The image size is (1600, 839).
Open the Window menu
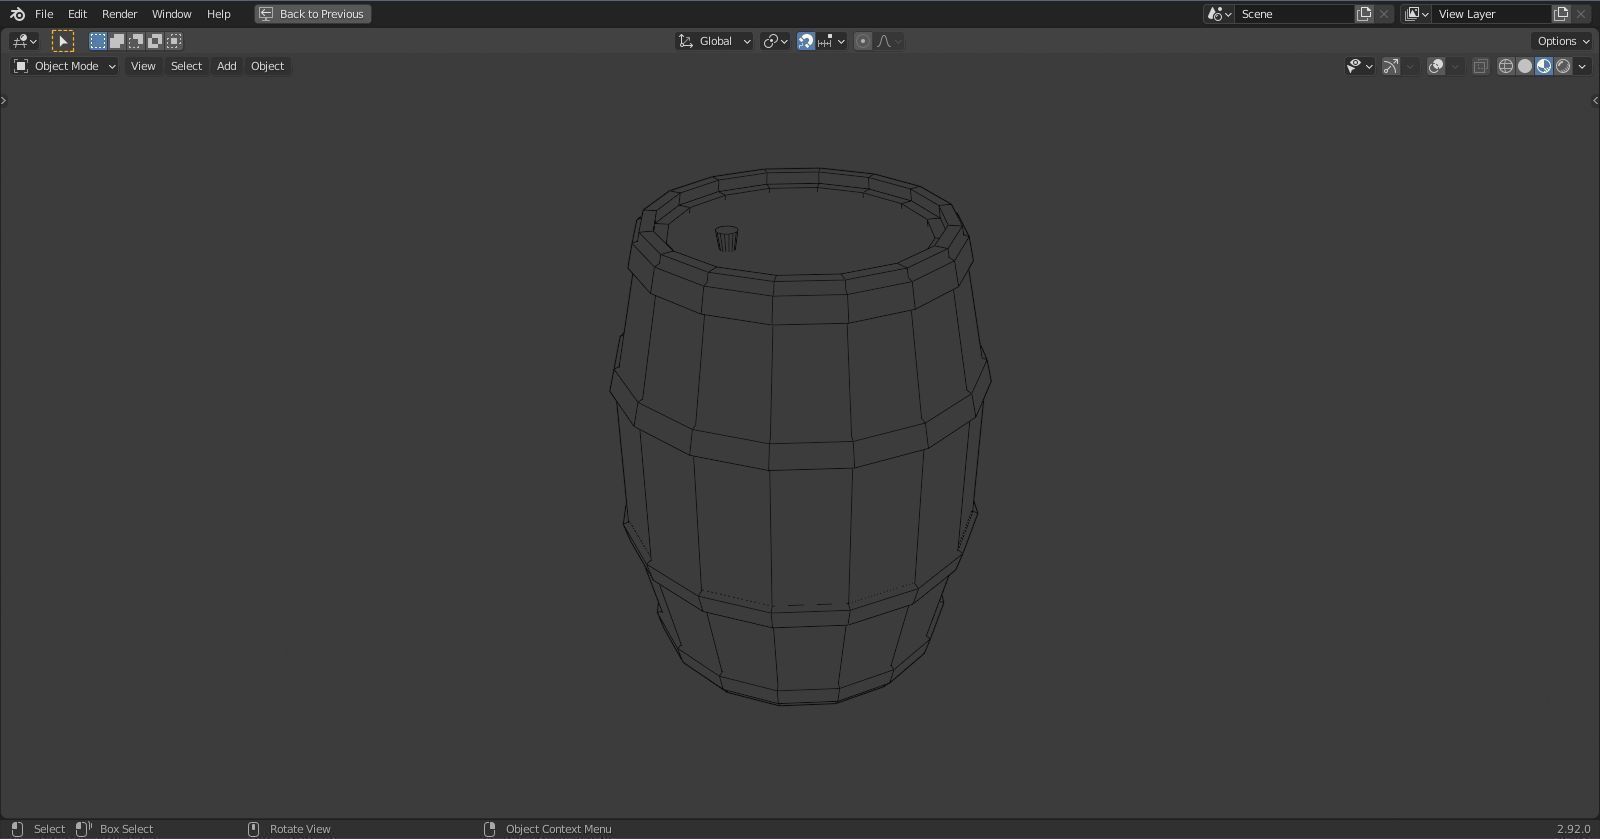[x=171, y=14]
